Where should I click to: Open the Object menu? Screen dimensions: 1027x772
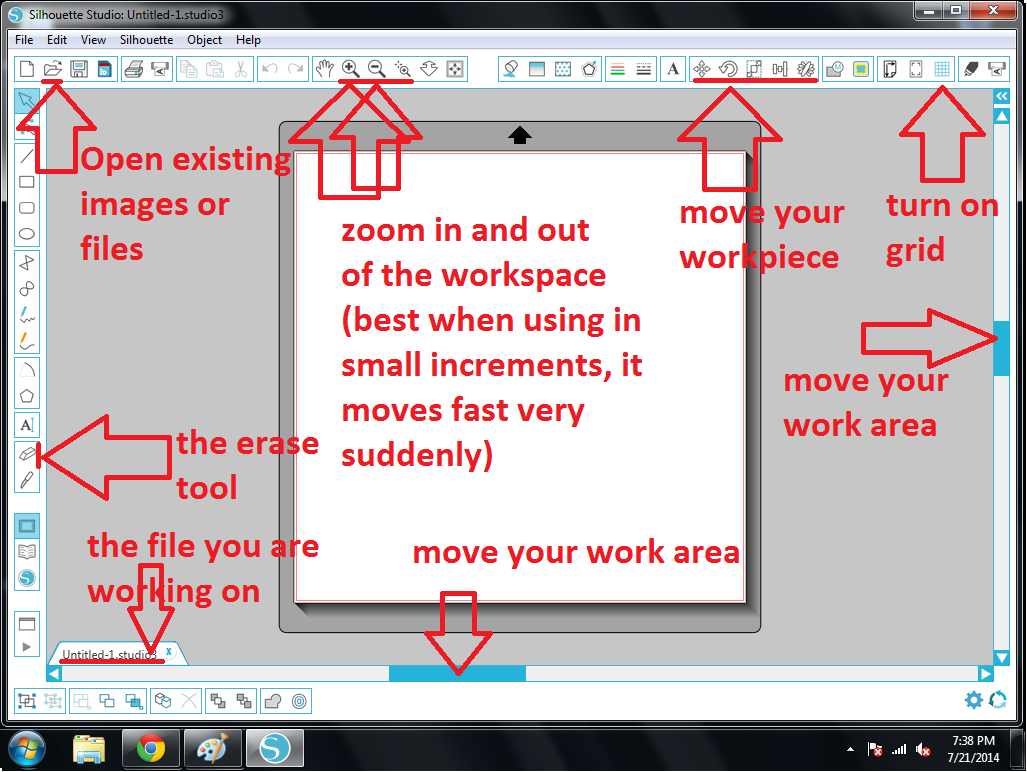204,40
